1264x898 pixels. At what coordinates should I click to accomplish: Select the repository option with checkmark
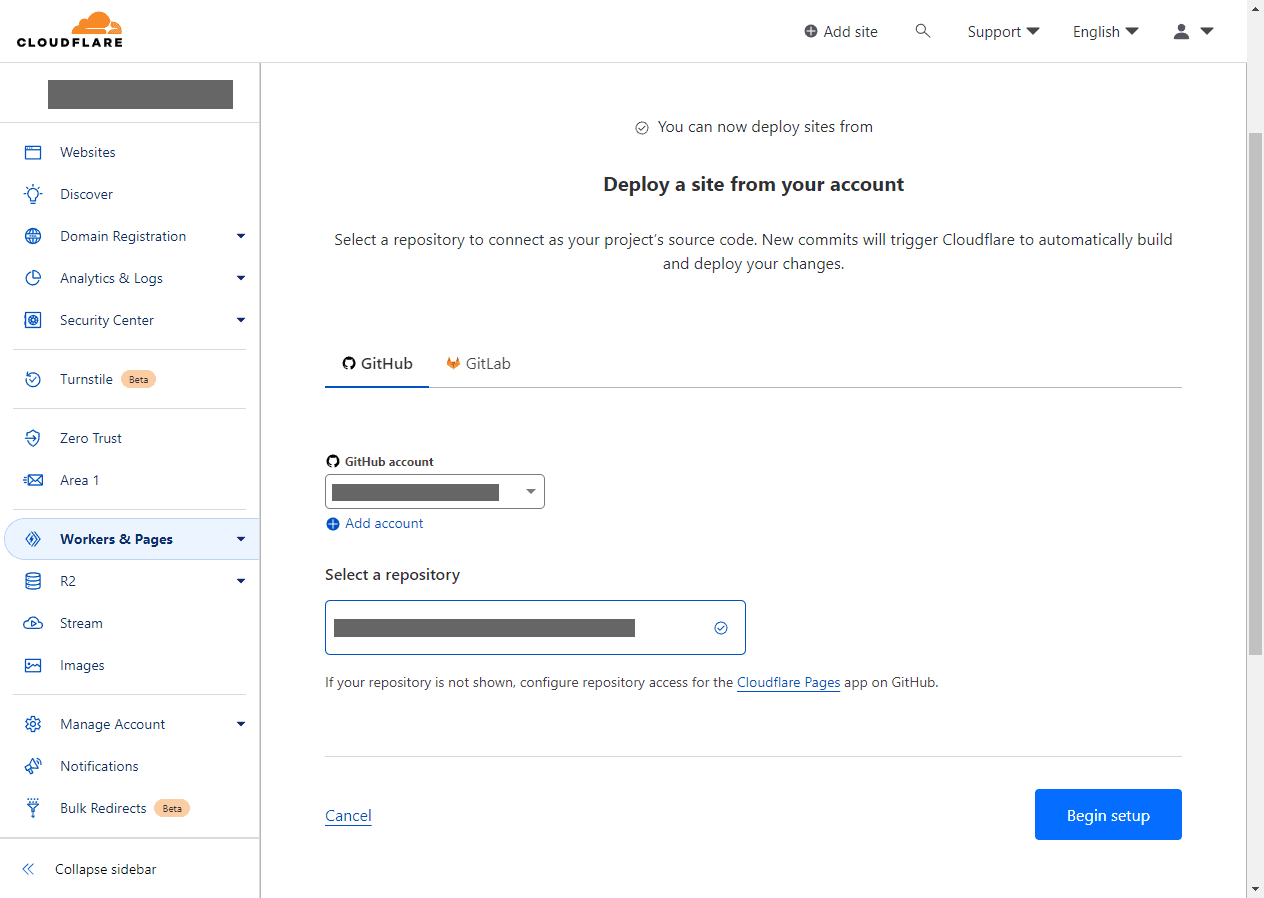535,627
